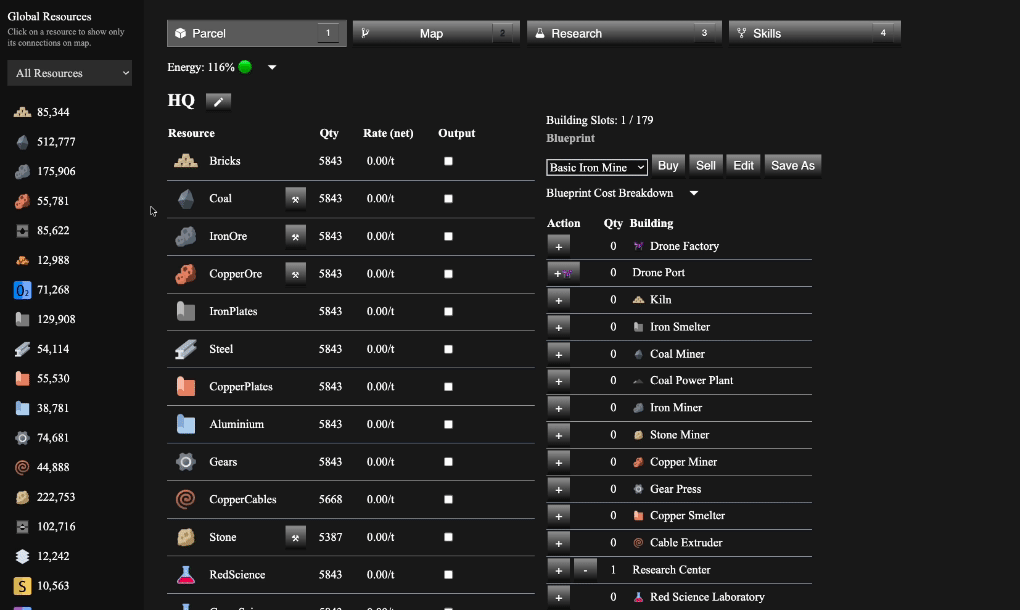Click the pencil edit icon next to HQ
The image size is (1020, 610).
point(218,100)
